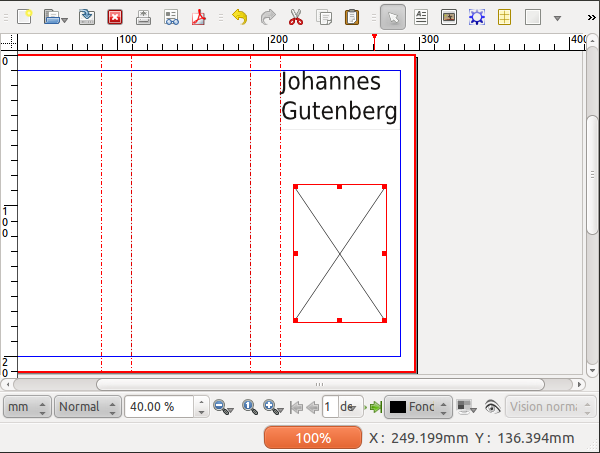Click the New document icon
Image resolution: width=600 pixels, height=453 pixels.
tap(25, 17)
